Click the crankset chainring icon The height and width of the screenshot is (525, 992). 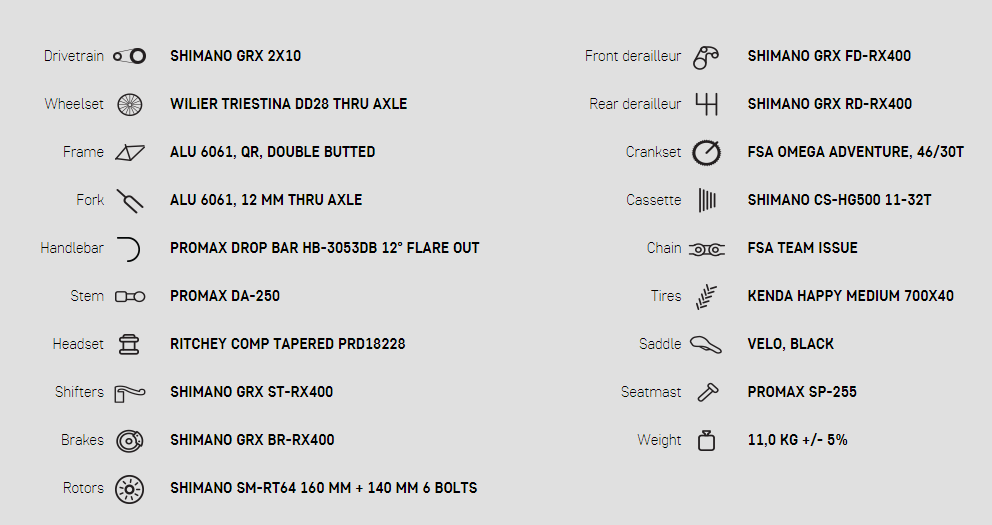click(x=707, y=152)
